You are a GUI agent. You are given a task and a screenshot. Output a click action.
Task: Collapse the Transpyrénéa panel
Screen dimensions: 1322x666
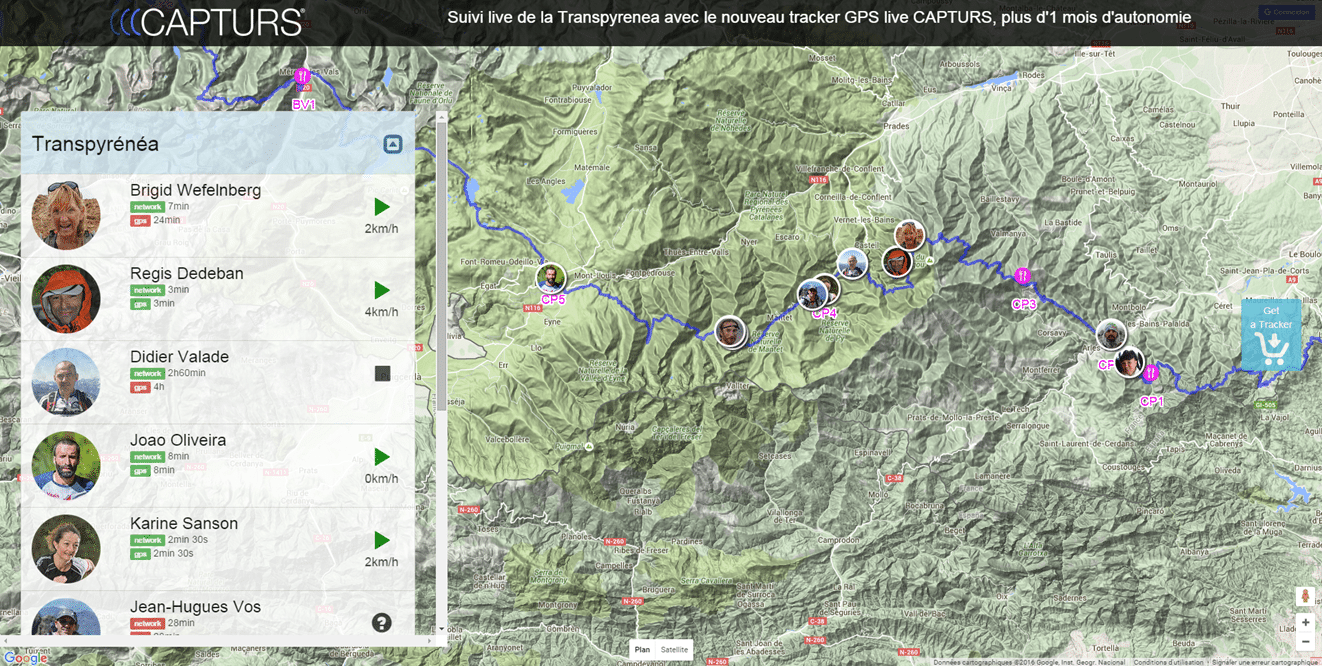pyautogui.click(x=393, y=144)
